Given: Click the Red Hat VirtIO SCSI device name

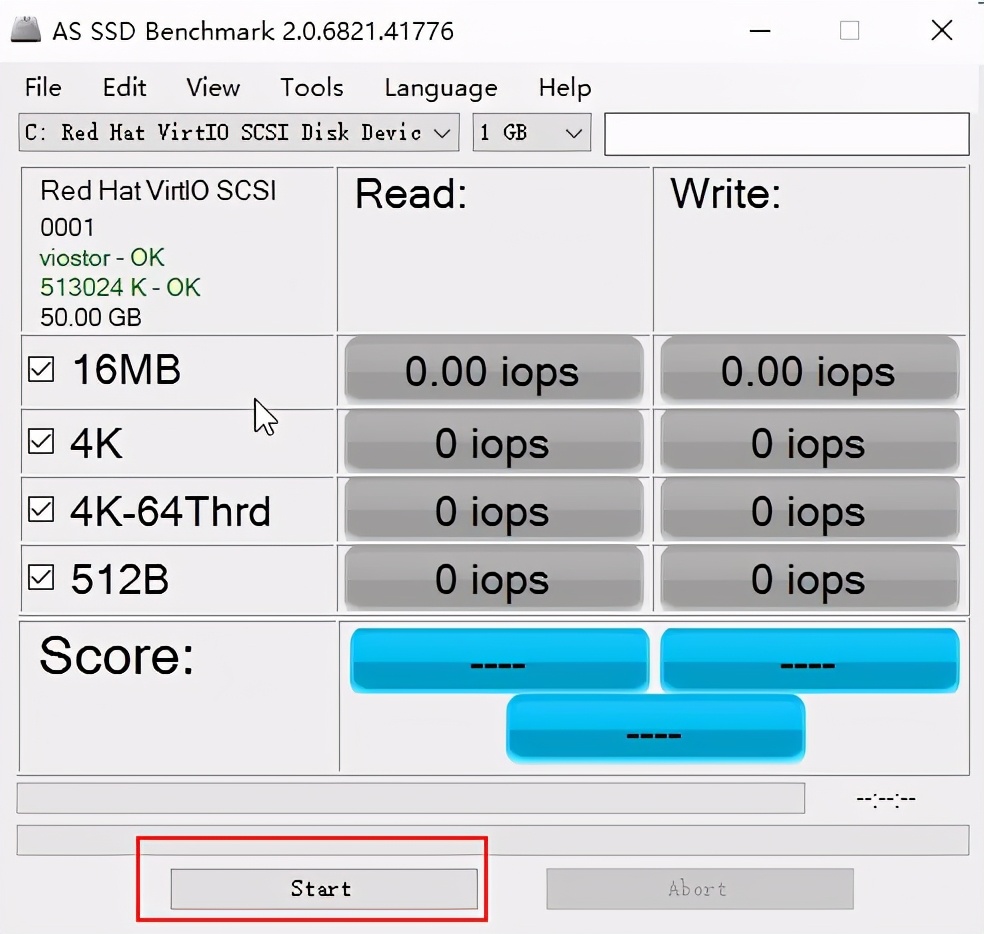Looking at the screenshot, I should 158,191.
